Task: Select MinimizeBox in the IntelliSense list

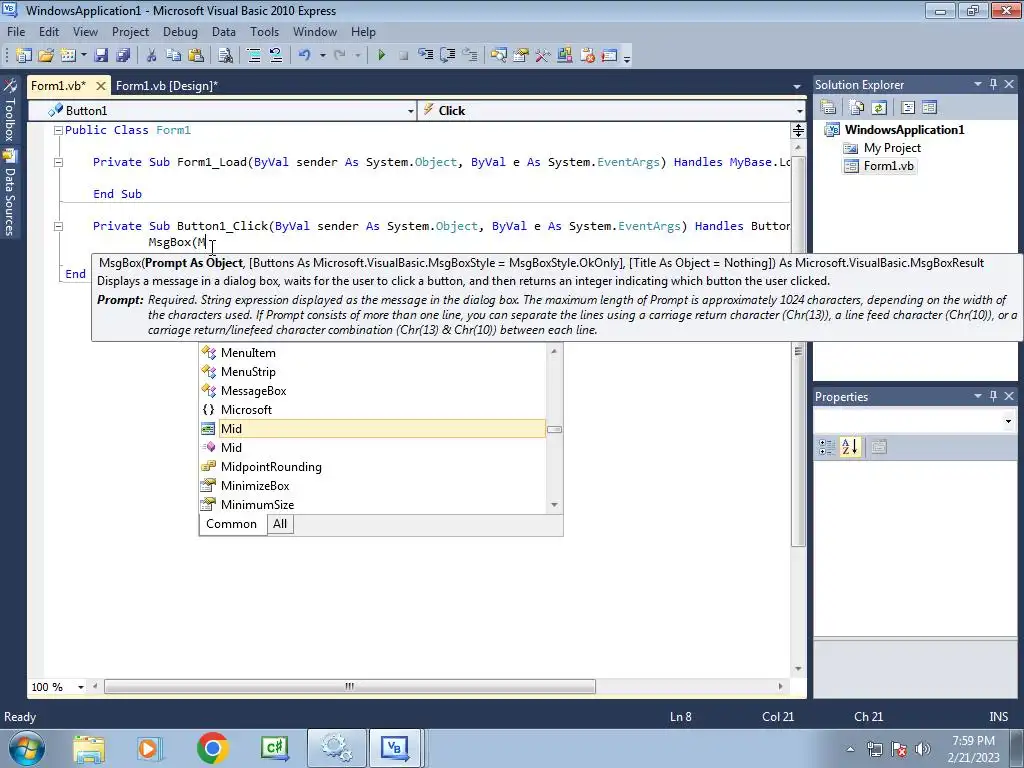Action: (x=373, y=485)
